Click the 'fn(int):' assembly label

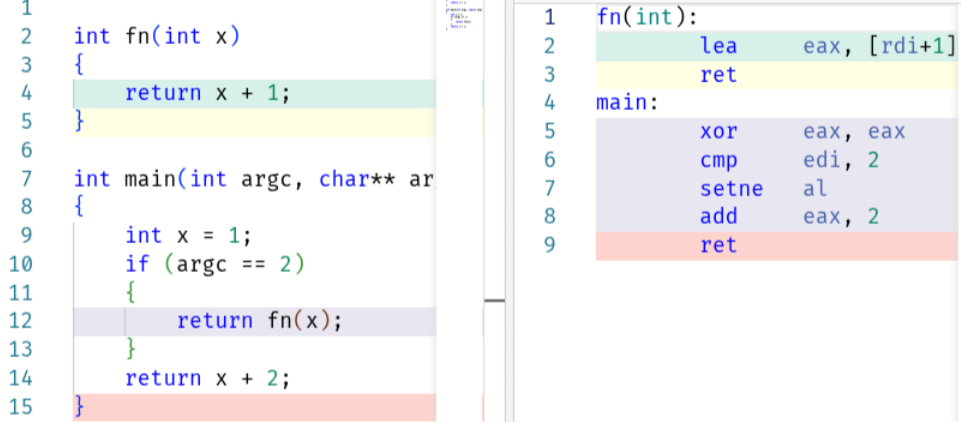[634, 17]
